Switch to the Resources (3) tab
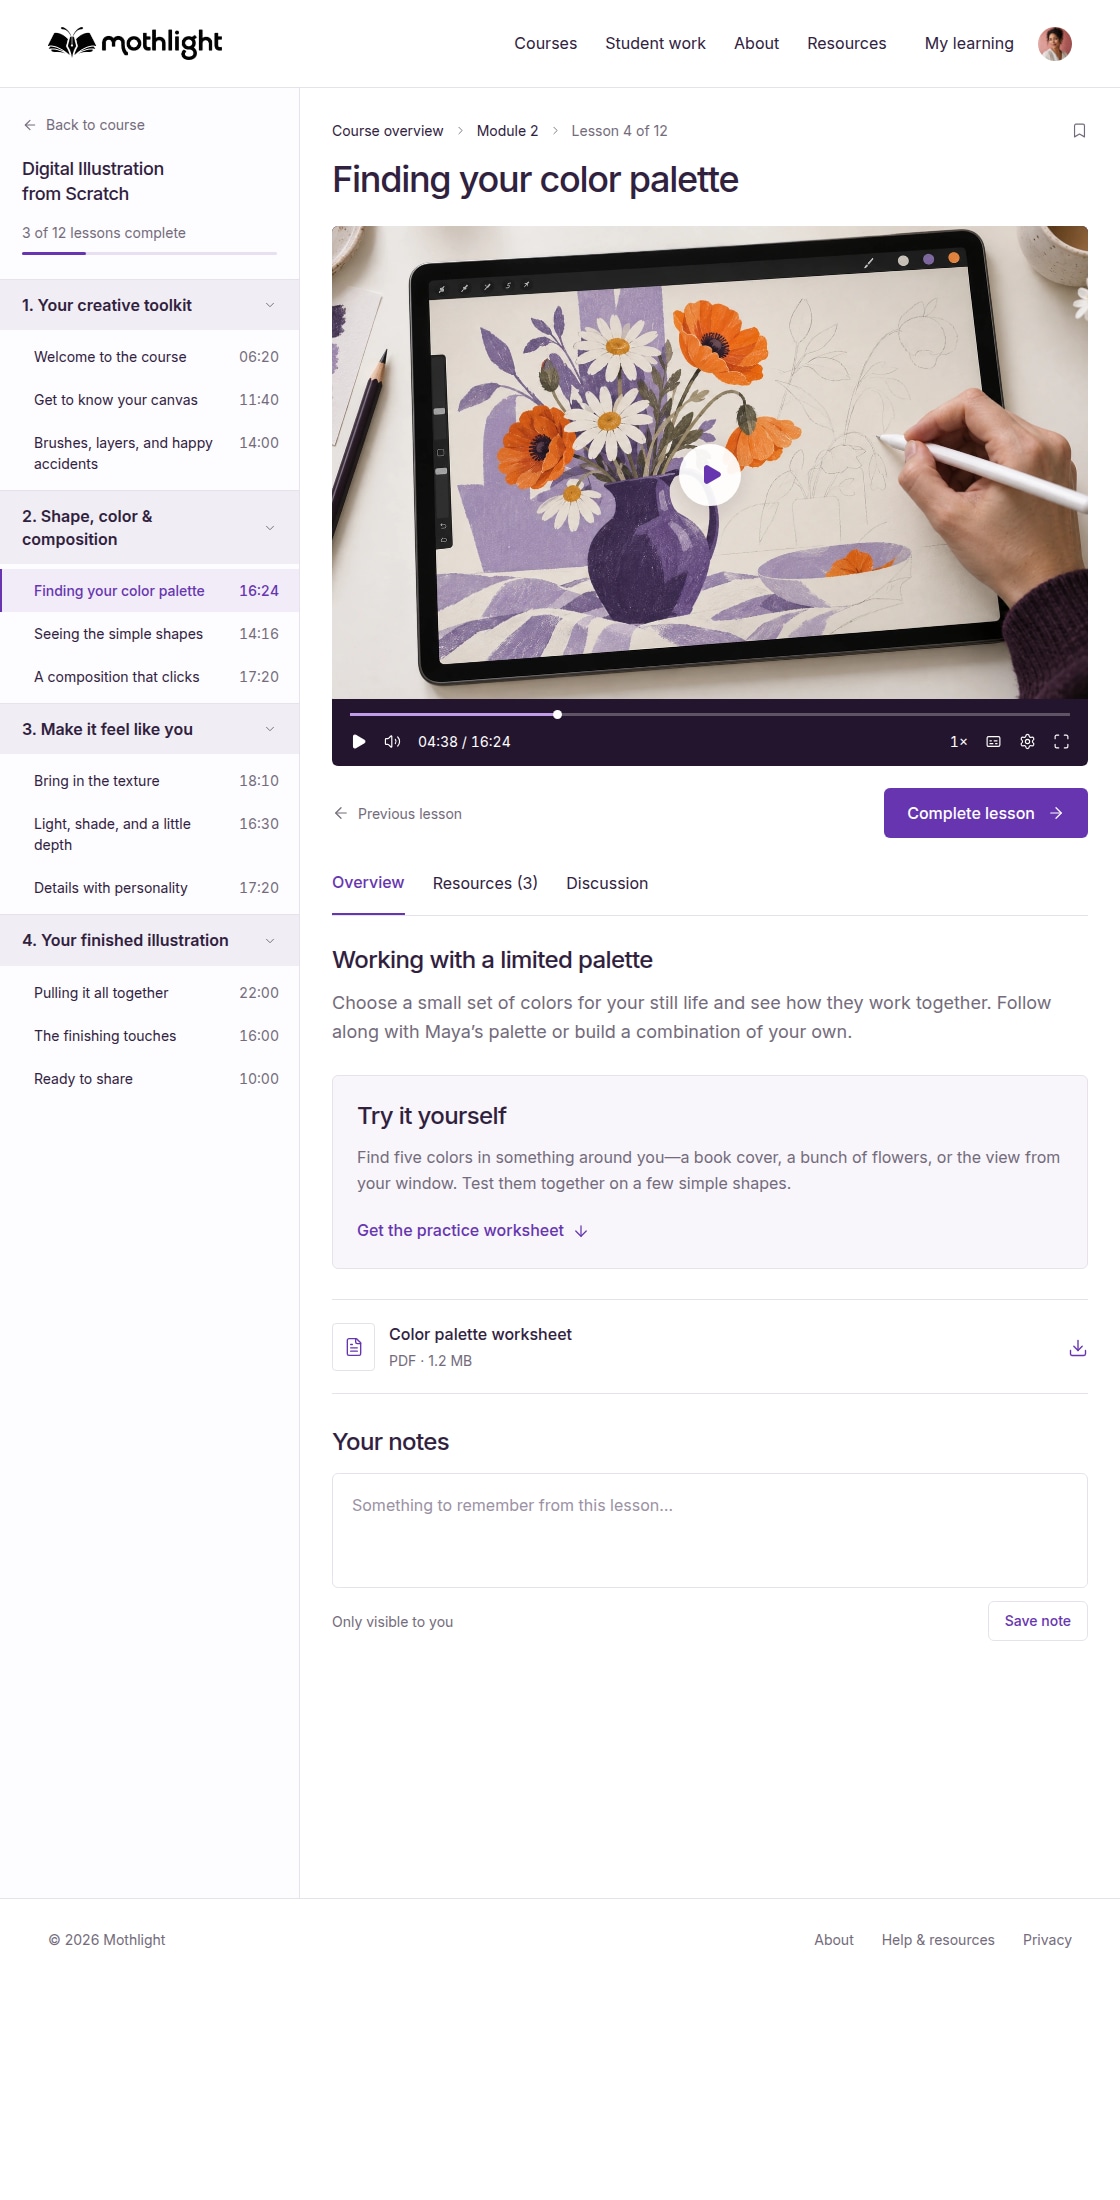 pyautogui.click(x=485, y=883)
